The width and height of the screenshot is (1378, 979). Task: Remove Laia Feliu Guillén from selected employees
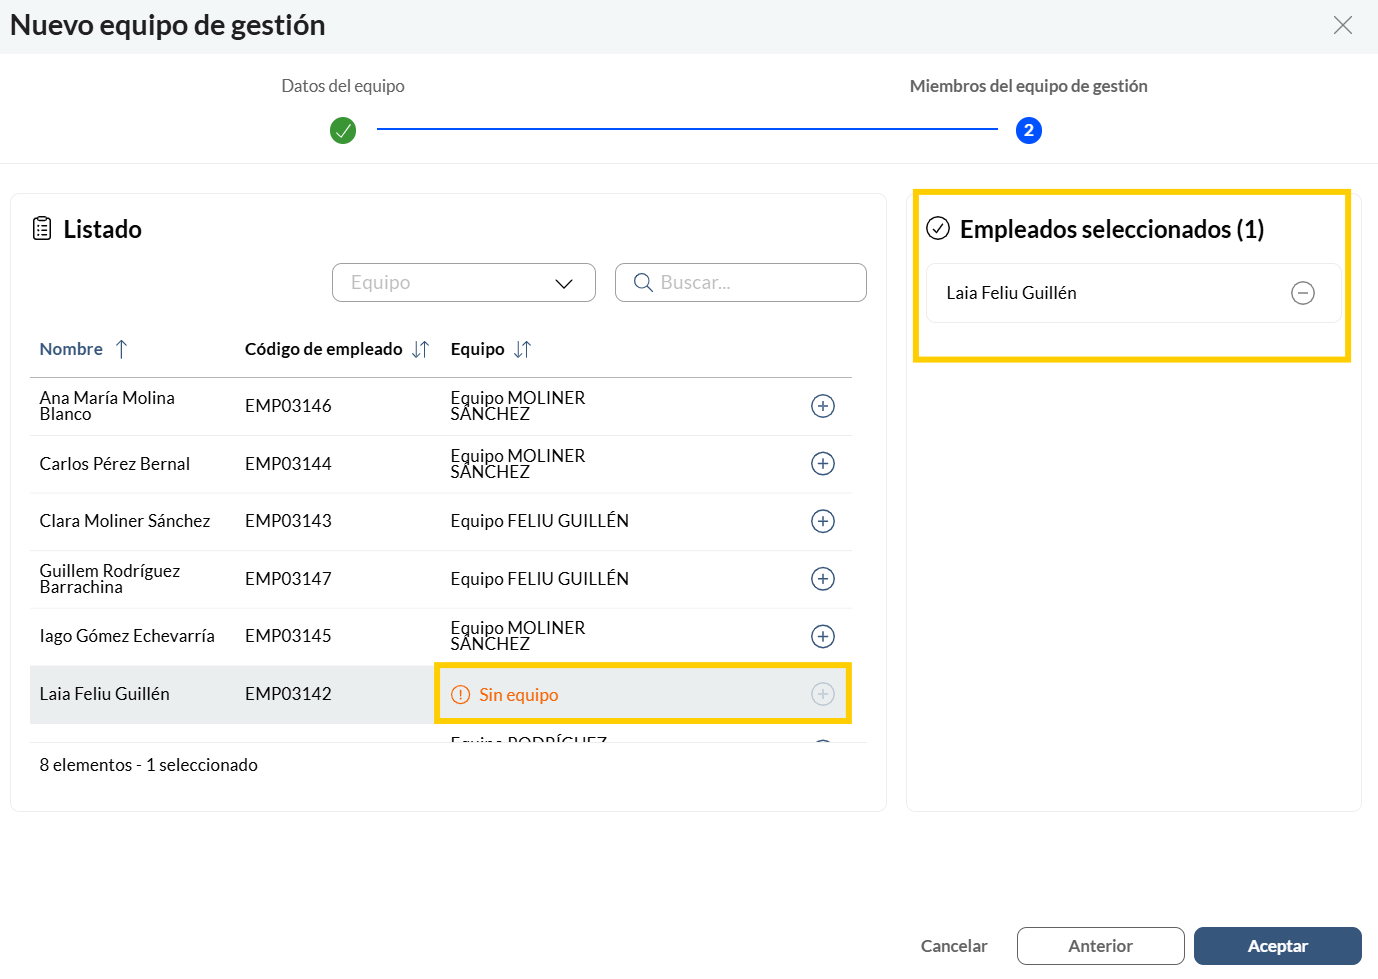pyautogui.click(x=1302, y=293)
